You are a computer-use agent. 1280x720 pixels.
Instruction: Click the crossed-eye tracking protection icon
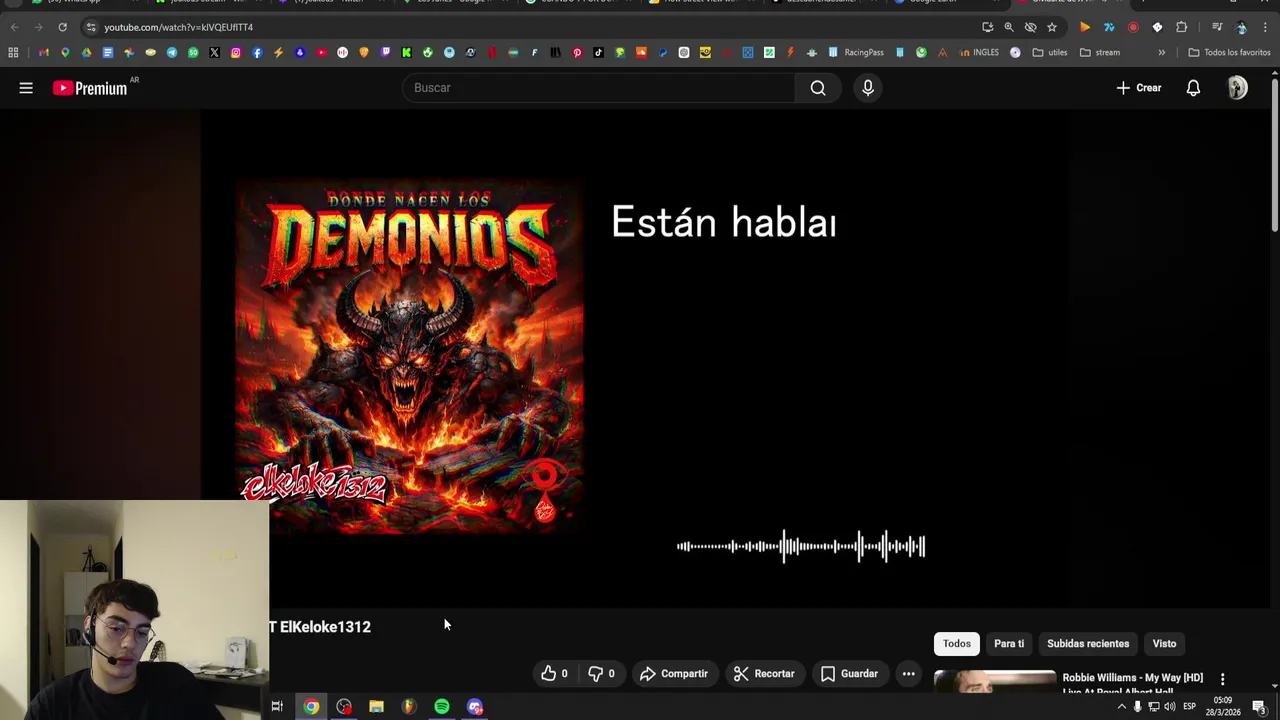pos(1030,27)
